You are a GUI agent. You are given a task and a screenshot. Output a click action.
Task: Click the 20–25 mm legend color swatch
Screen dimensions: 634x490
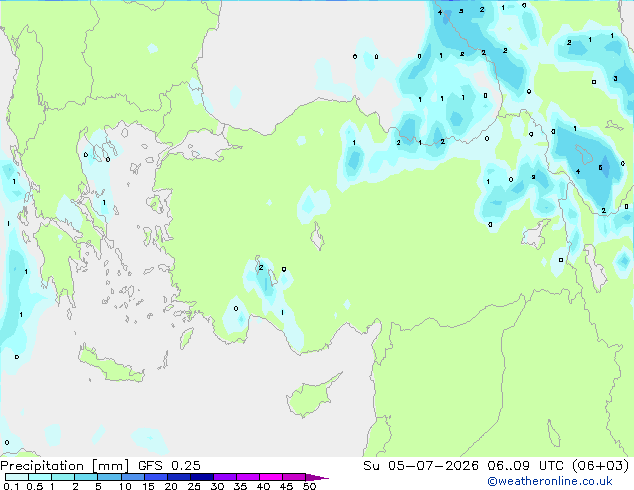pyautogui.click(x=178, y=477)
